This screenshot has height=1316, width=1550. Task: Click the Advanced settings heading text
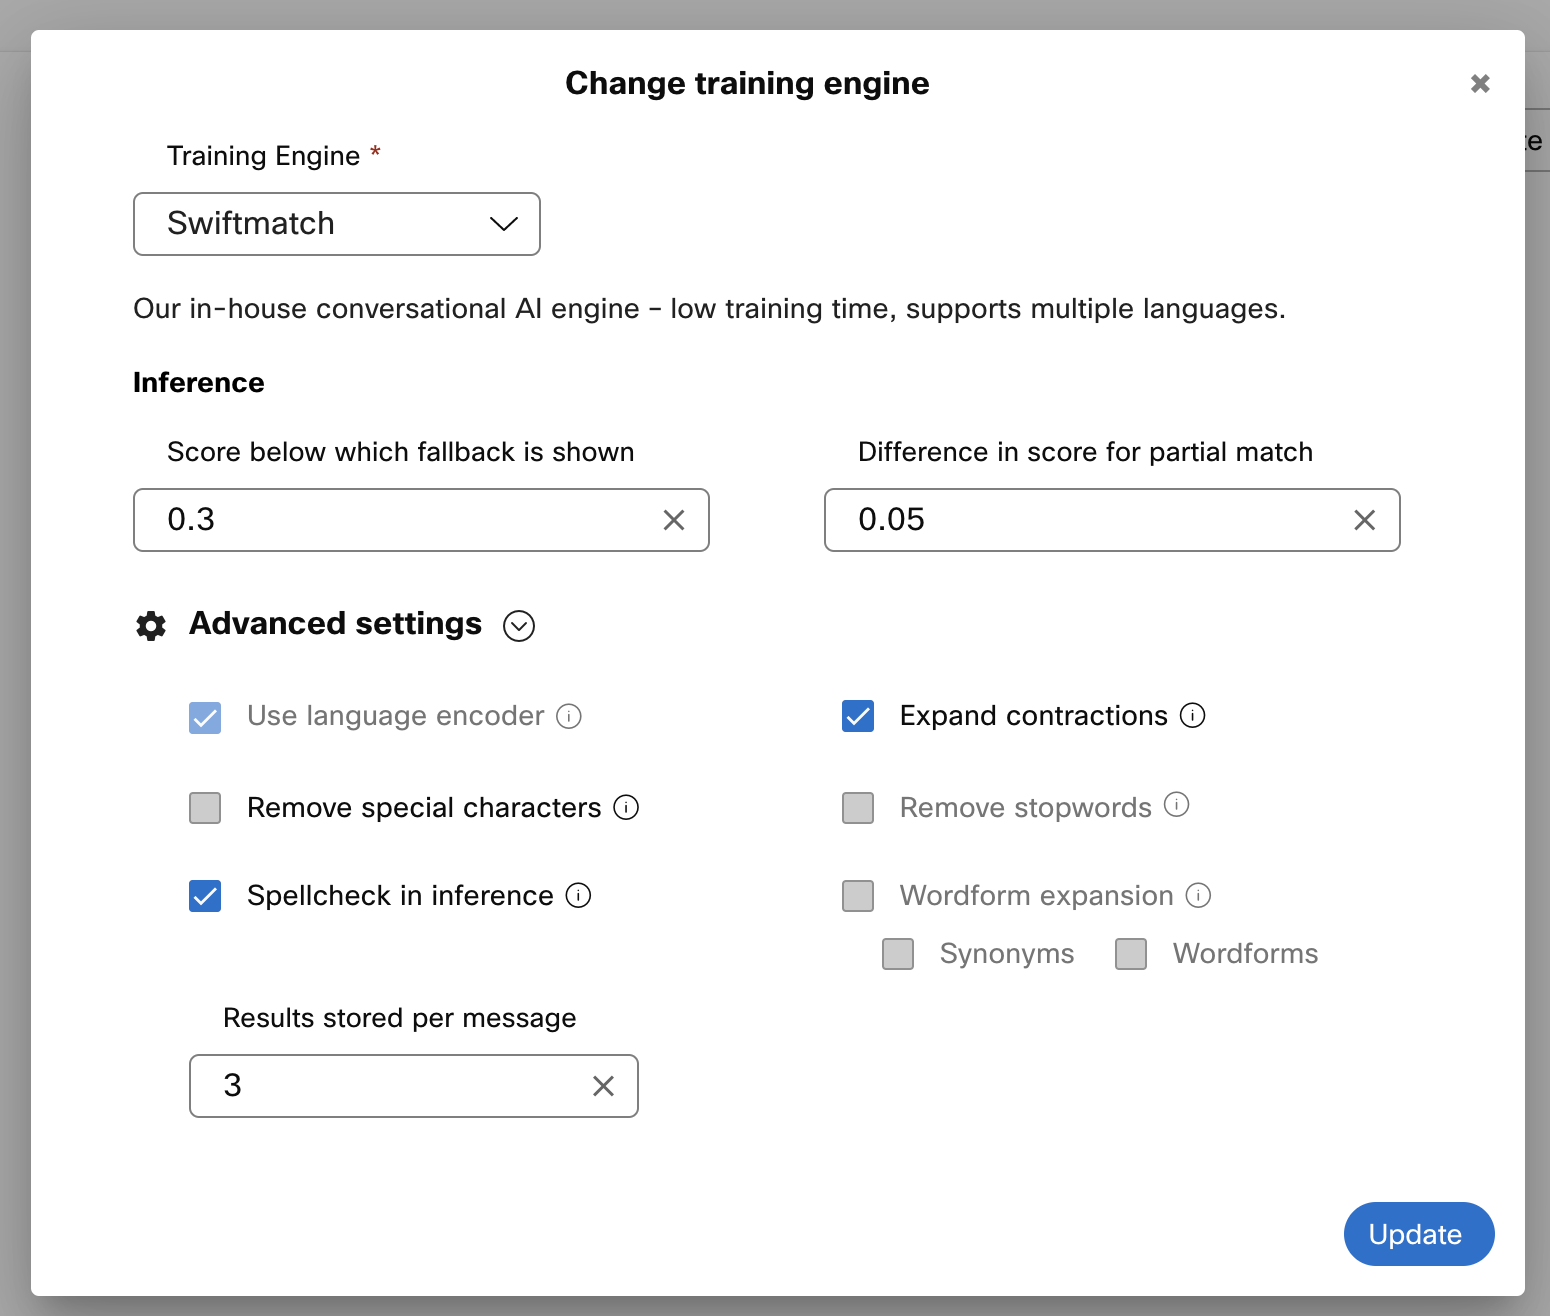pyautogui.click(x=336, y=624)
